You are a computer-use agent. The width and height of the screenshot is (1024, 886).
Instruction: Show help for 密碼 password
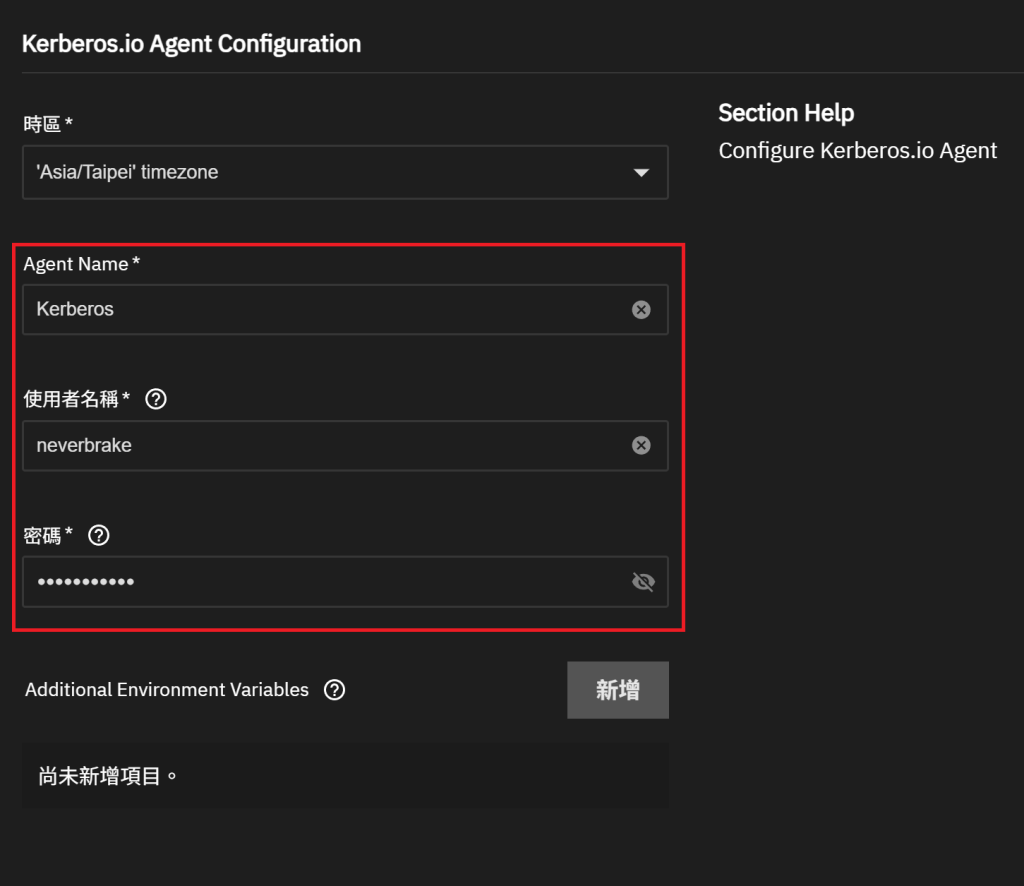pos(99,535)
